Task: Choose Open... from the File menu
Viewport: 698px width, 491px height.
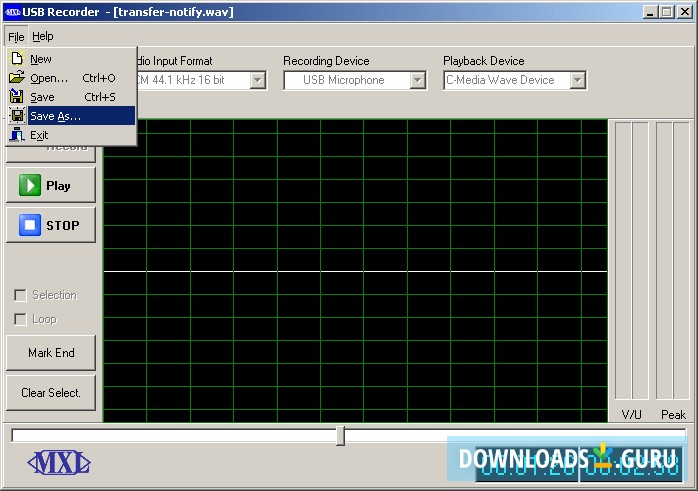Action: (x=71, y=78)
